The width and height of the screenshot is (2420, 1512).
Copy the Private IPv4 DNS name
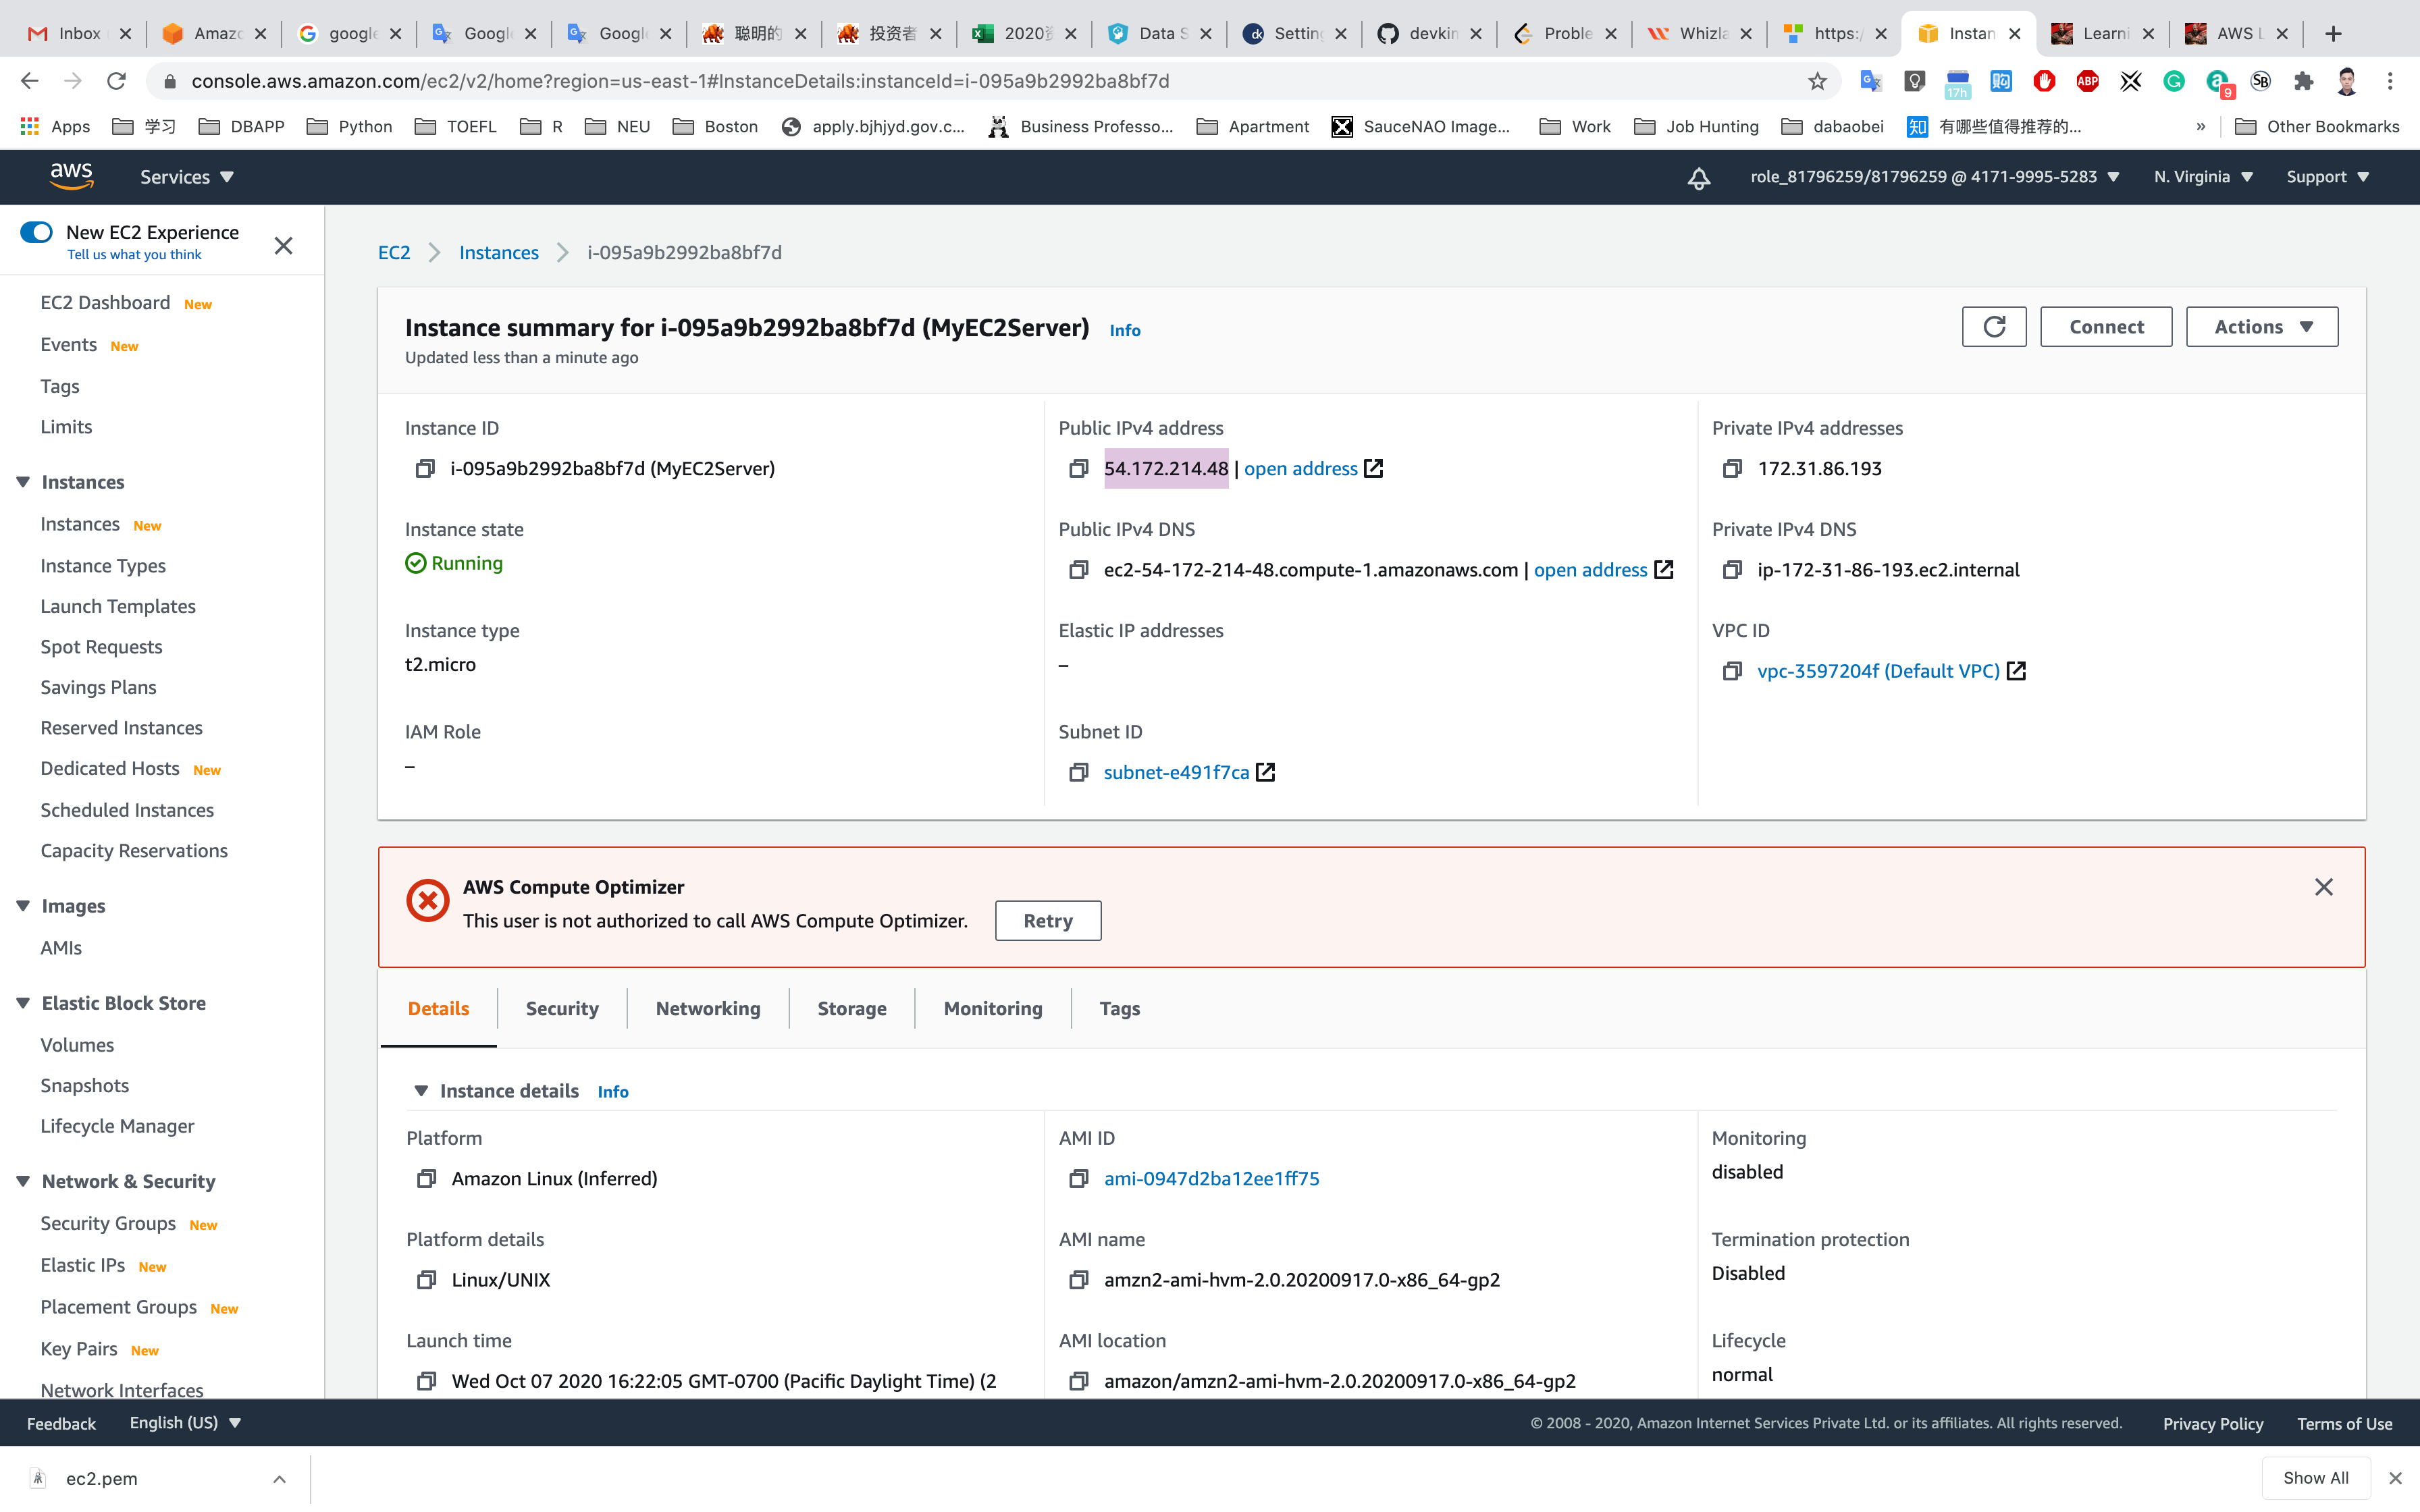1732,570
